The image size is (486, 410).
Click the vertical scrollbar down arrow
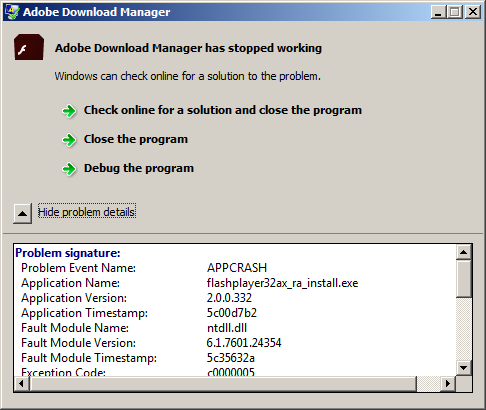pyautogui.click(x=463, y=368)
